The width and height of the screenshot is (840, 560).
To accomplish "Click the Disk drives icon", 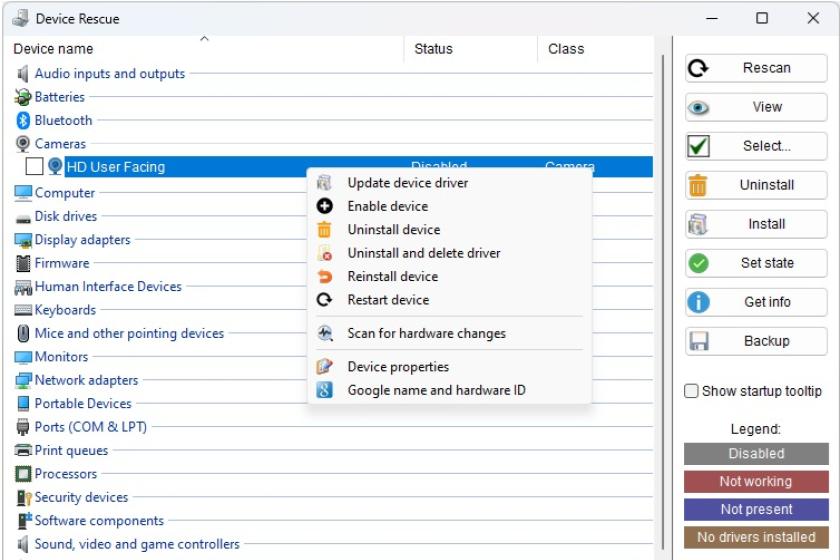I will (23, 218).
